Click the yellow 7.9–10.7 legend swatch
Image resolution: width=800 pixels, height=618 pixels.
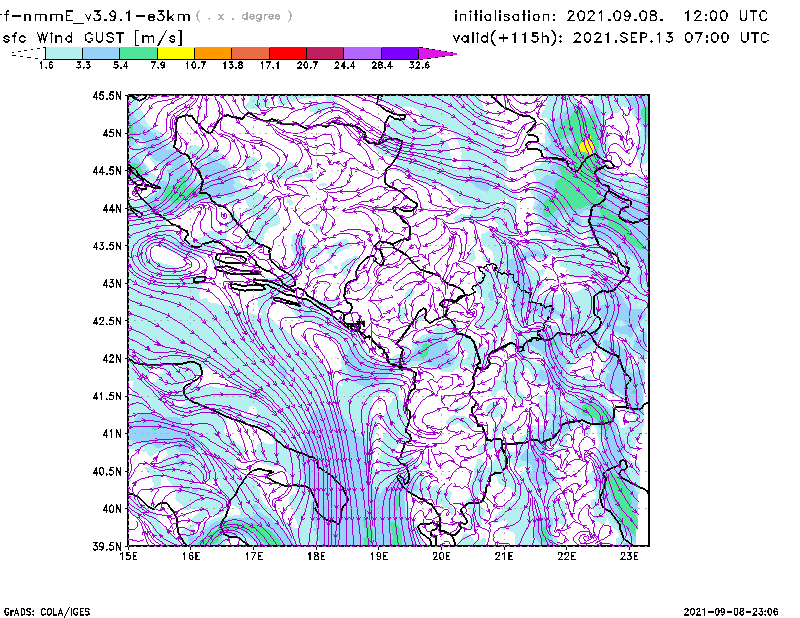176,53
